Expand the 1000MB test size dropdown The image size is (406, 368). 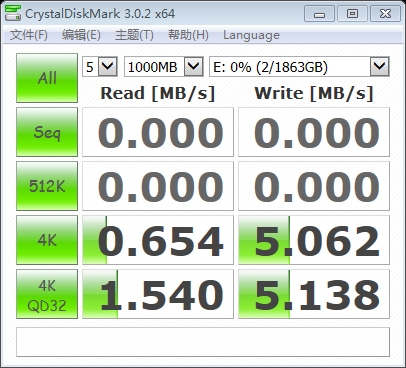[164, 67]
